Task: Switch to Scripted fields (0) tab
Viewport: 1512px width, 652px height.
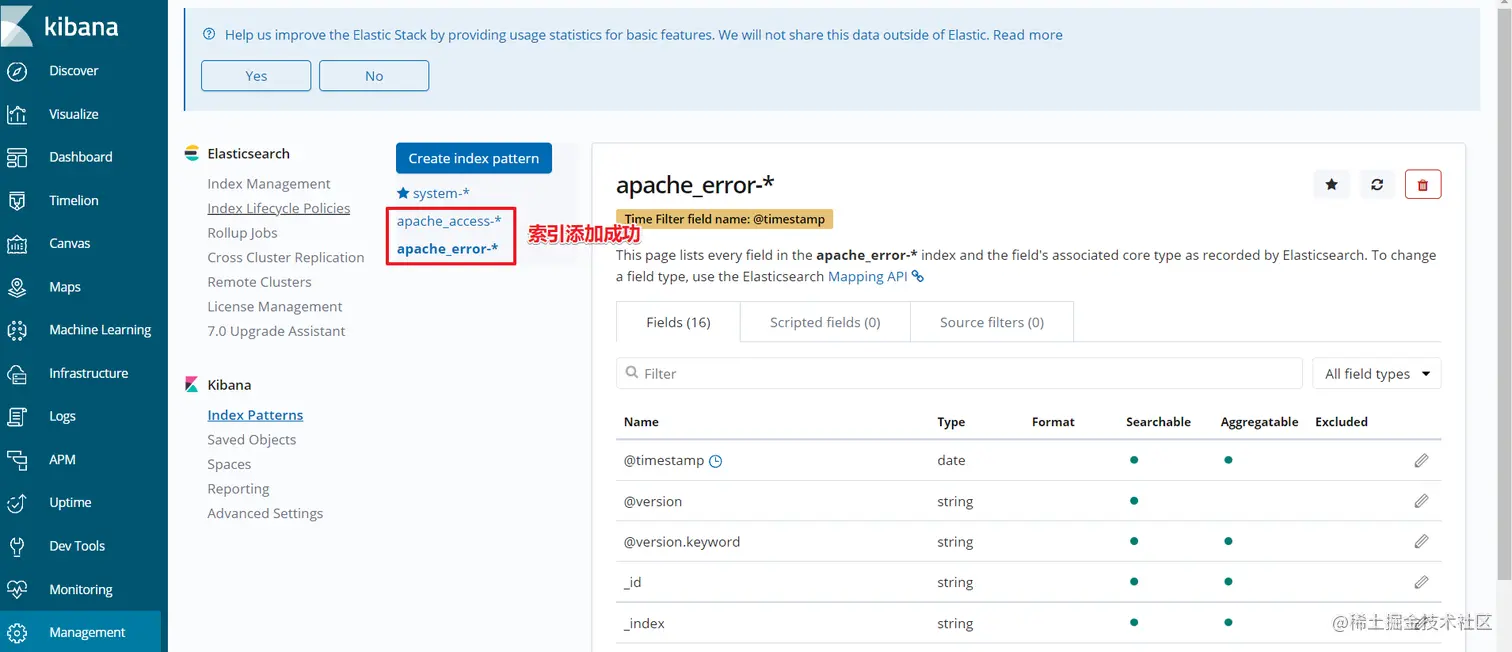Action: (x=825, y=322)
